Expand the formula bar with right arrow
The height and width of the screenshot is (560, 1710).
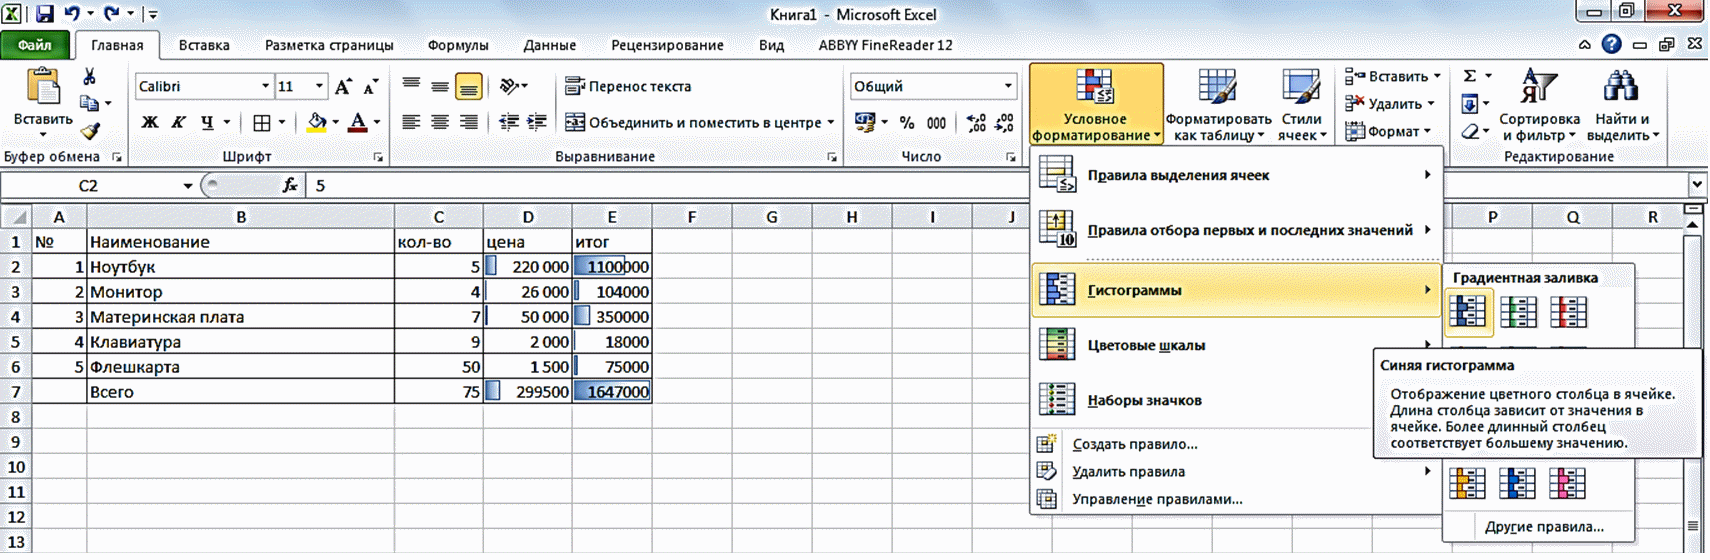pyautogui.click(x=1696, y=185)
